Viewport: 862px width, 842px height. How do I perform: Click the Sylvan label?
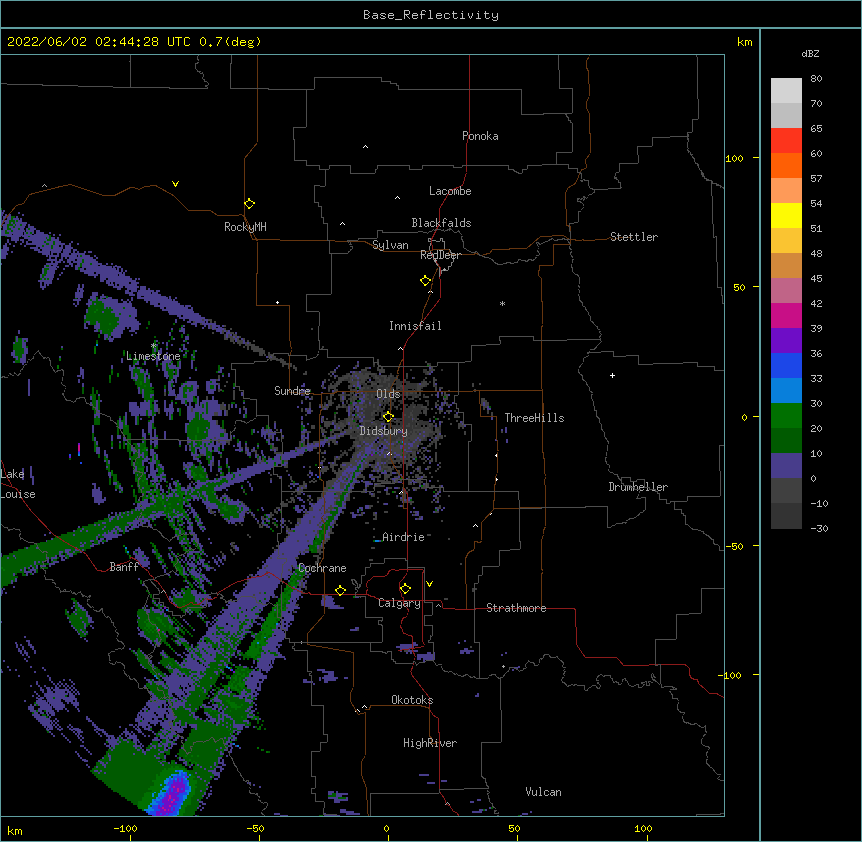(x=390, y=245)
